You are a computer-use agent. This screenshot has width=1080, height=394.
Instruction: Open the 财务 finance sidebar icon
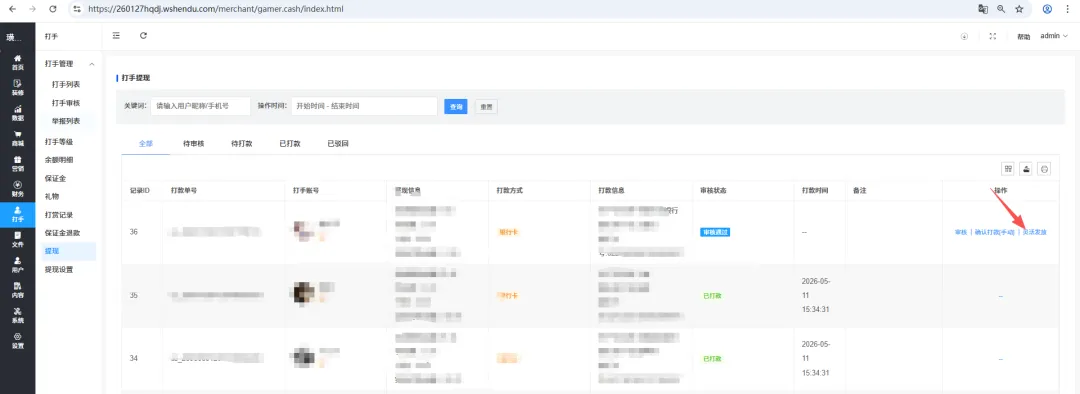coord(17,189)
